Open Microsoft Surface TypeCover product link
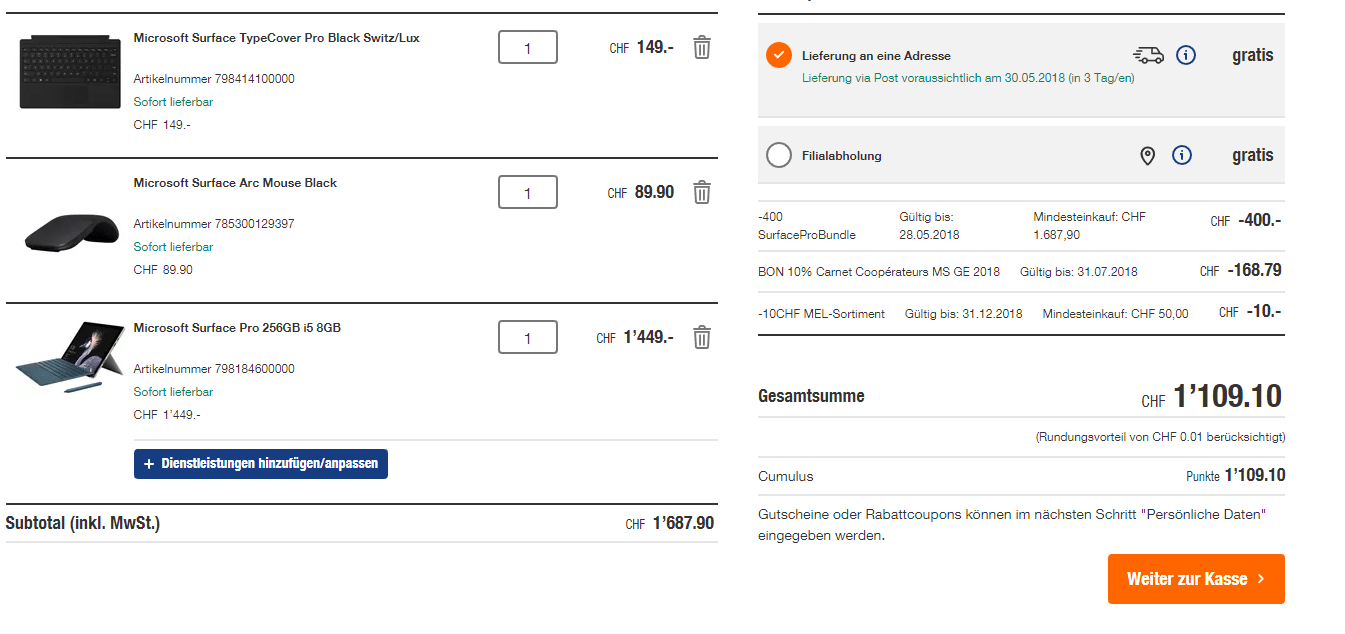Viewport: 1345px width, 634px height. [276, 38]
